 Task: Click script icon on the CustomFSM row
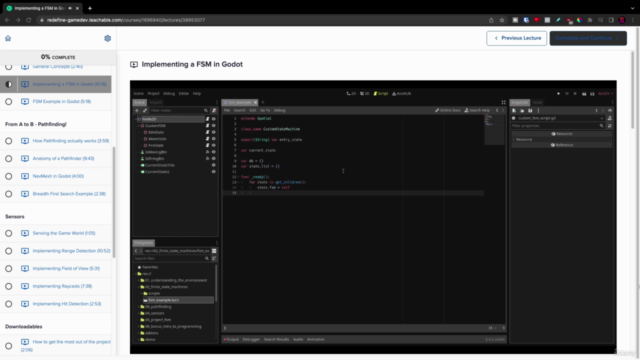207,126
